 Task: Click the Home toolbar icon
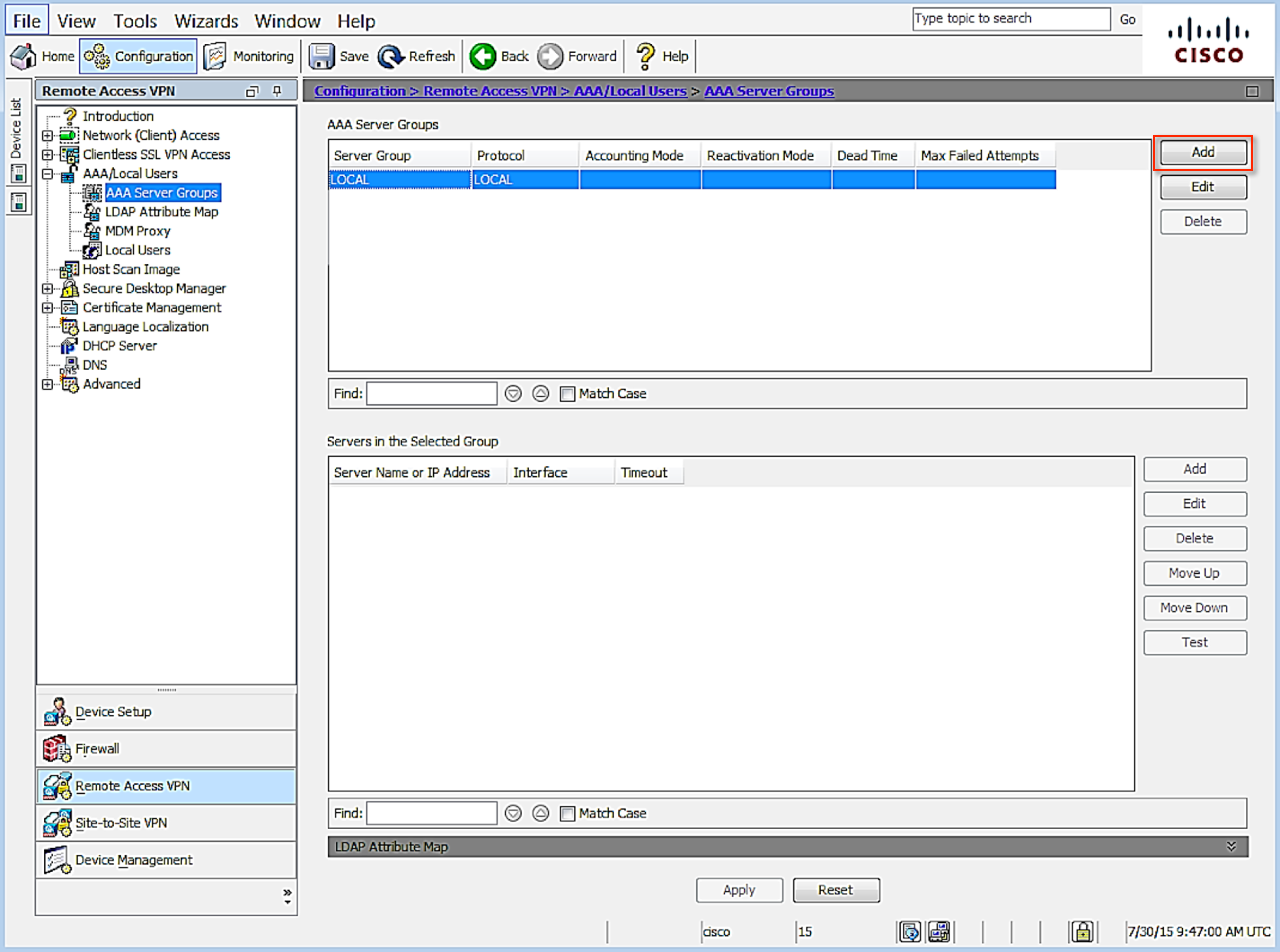click(x=24, y=56)
